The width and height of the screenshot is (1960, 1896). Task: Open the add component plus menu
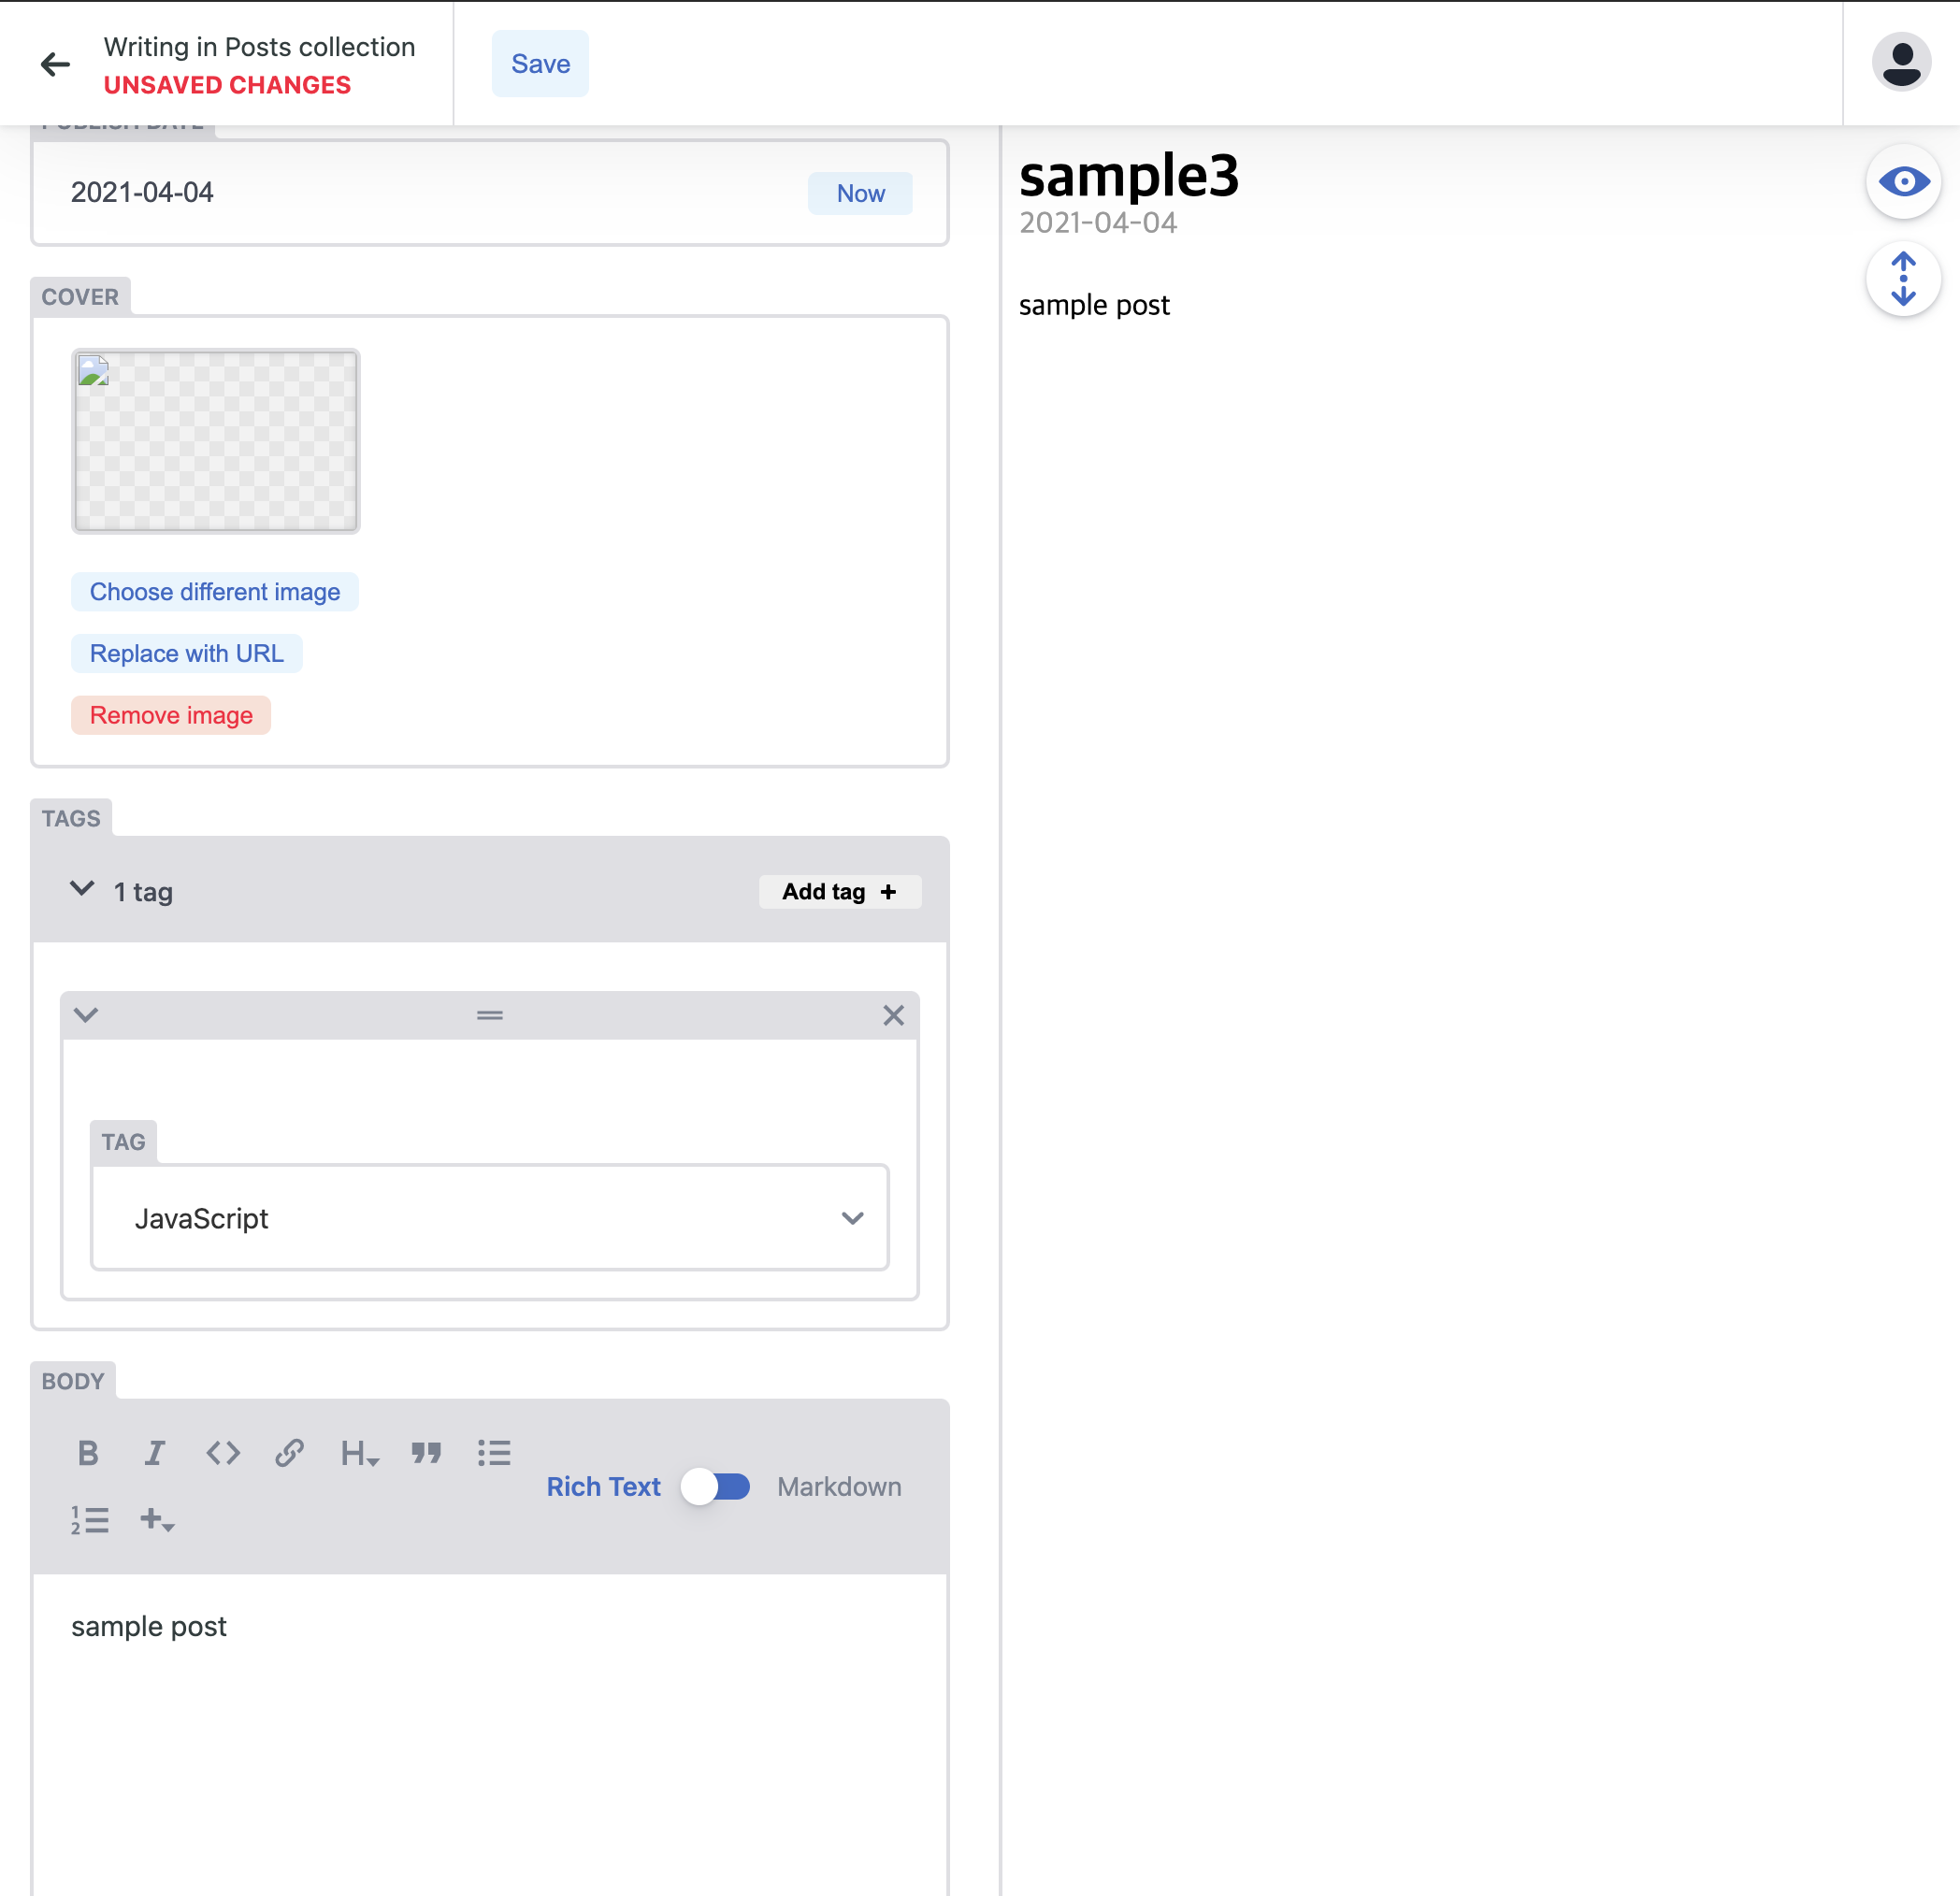point(157,1520)
